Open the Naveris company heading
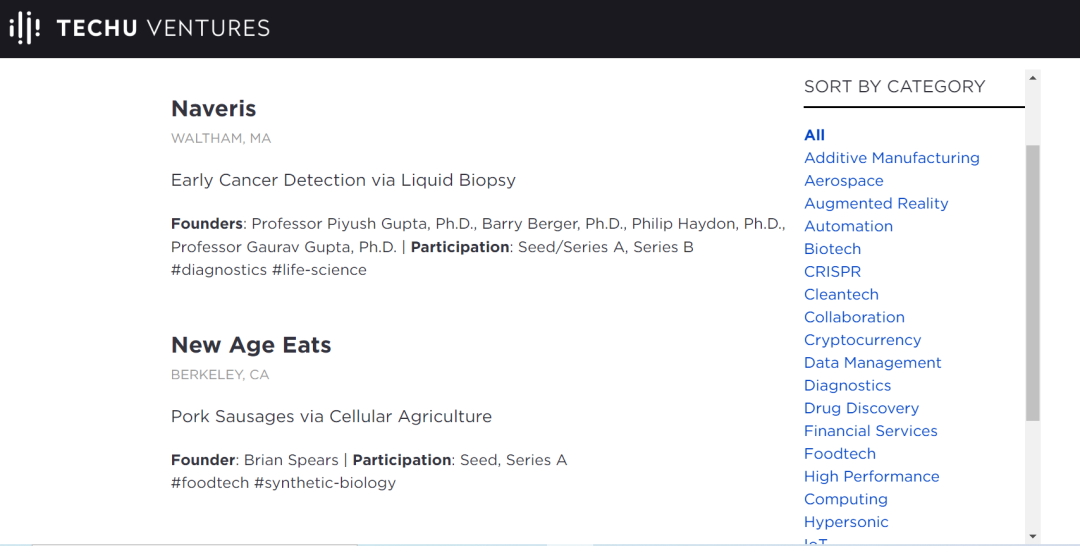 [214, 109]
